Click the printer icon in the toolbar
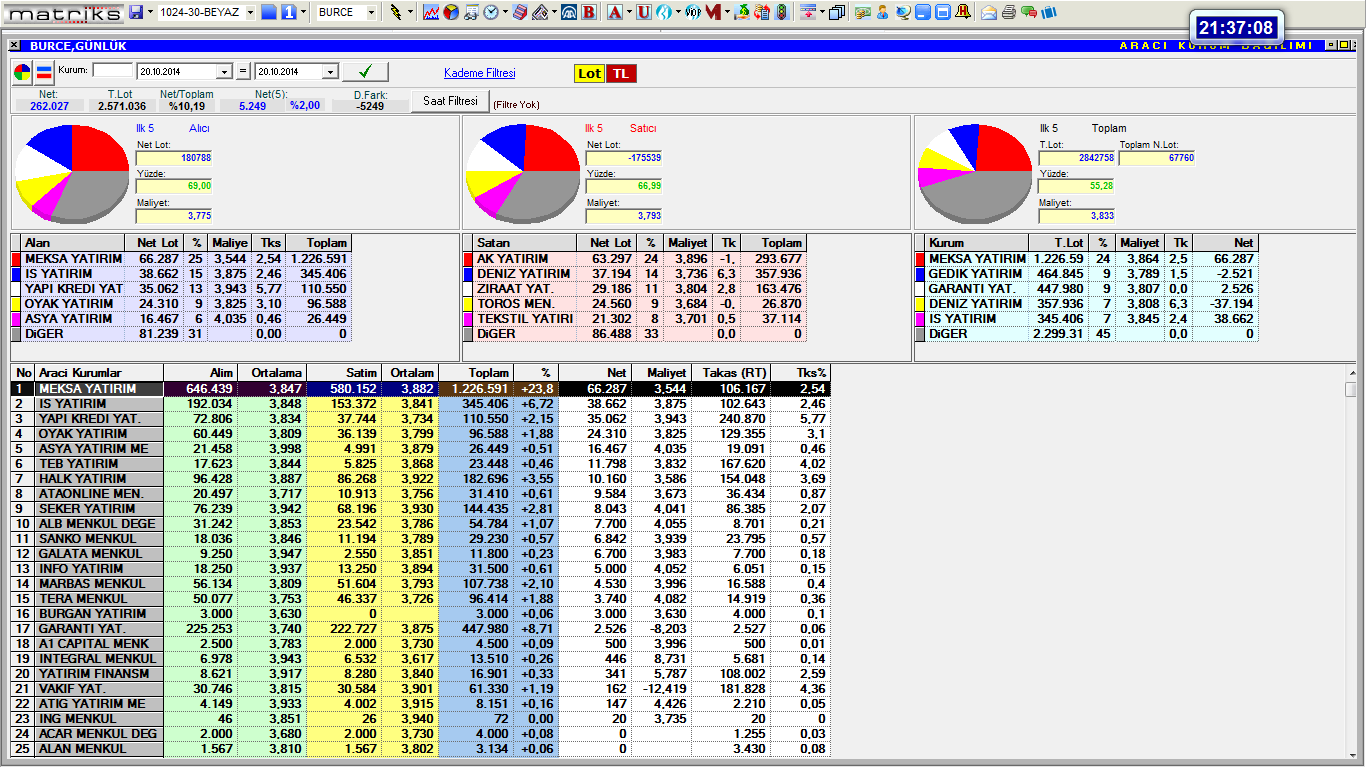Image resolution: width=1366 pixels, height=768 pixels. pos(1009,13)
